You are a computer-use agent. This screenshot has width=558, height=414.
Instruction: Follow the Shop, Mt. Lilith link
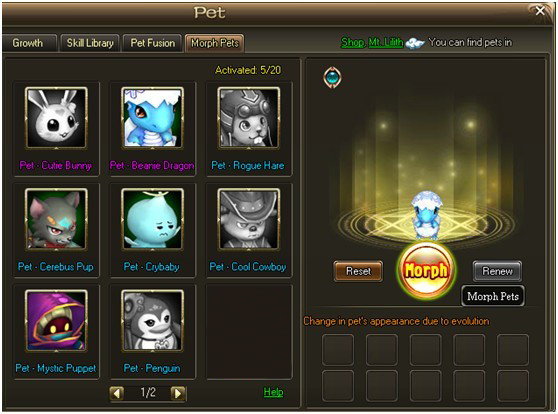pos(372,42)
